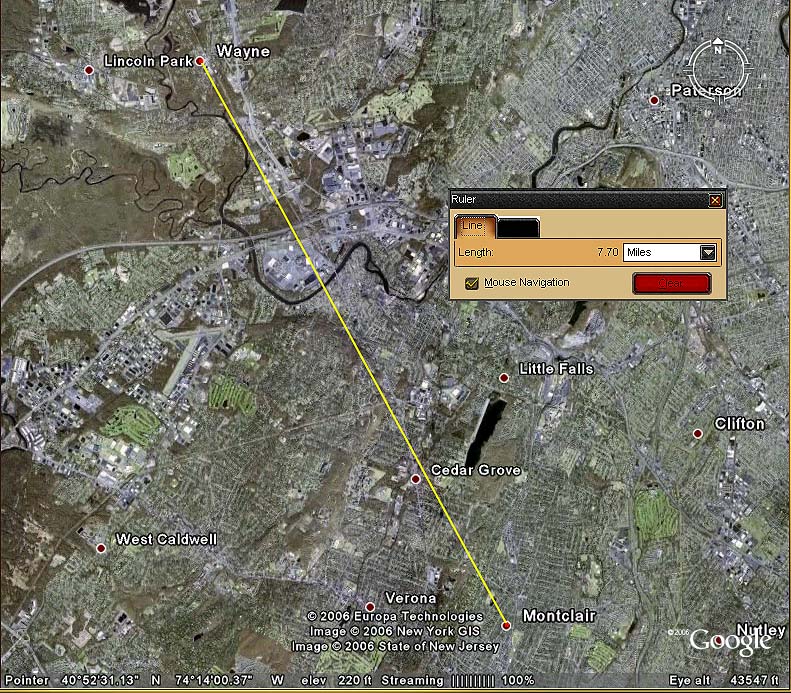The image size is (791, 693).
Task: Switch to the blank second Ruler tab
Action: 518,228
